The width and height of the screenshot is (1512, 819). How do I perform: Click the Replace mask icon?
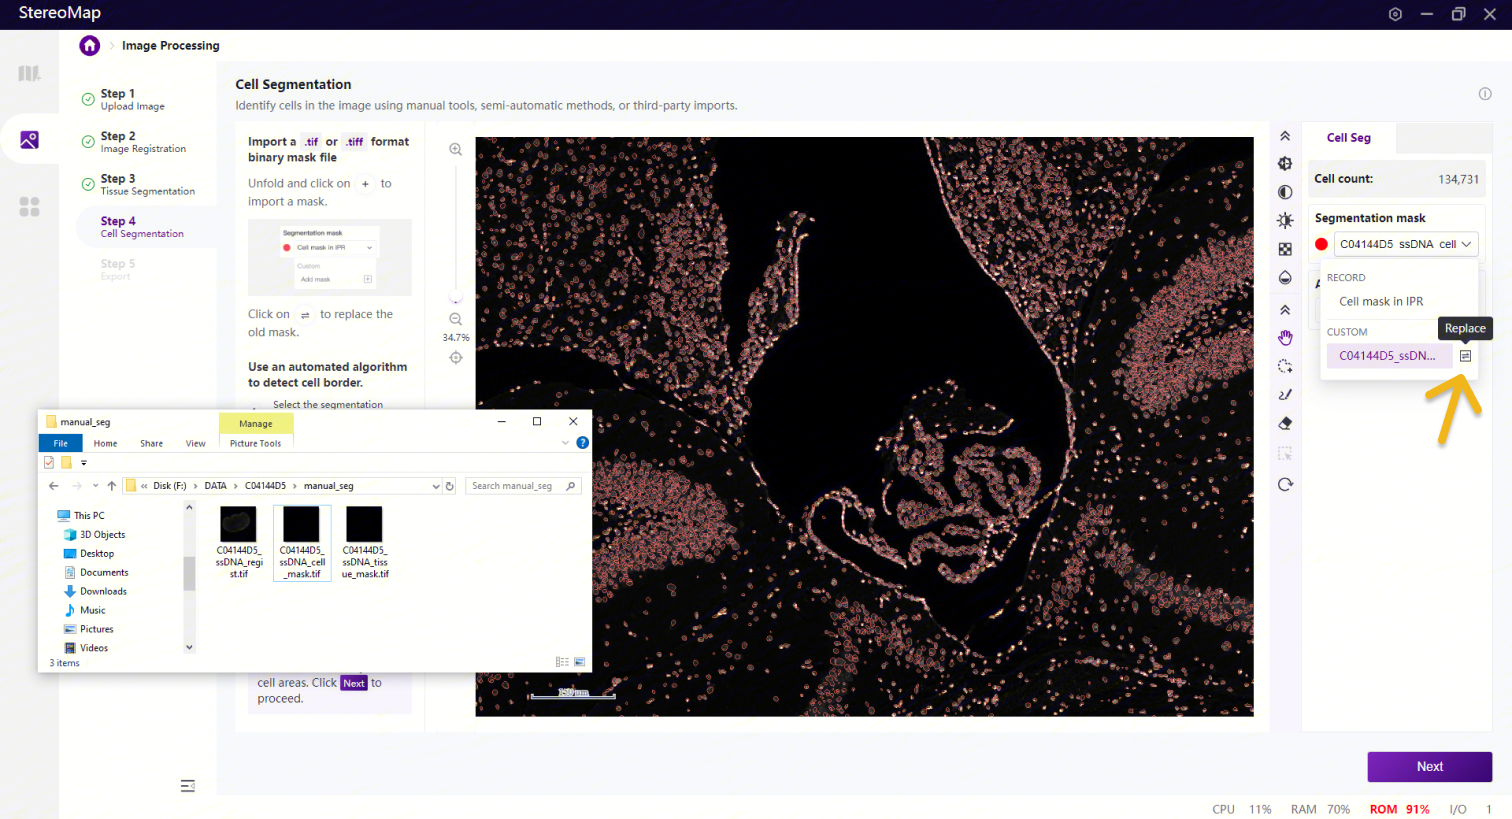(x=1465, y=356)
